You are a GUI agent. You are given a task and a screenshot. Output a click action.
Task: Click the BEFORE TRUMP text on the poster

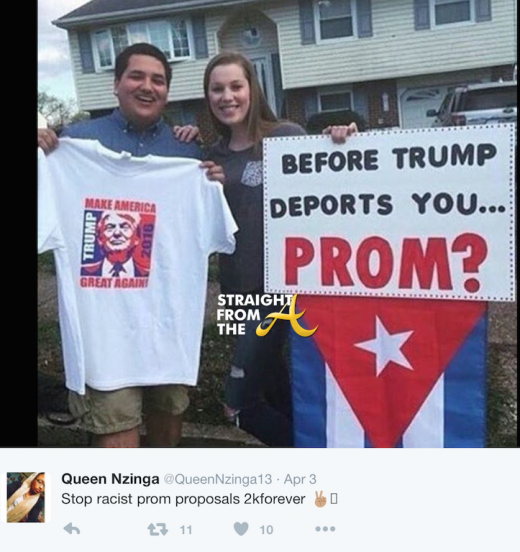(x=388, y=159)
